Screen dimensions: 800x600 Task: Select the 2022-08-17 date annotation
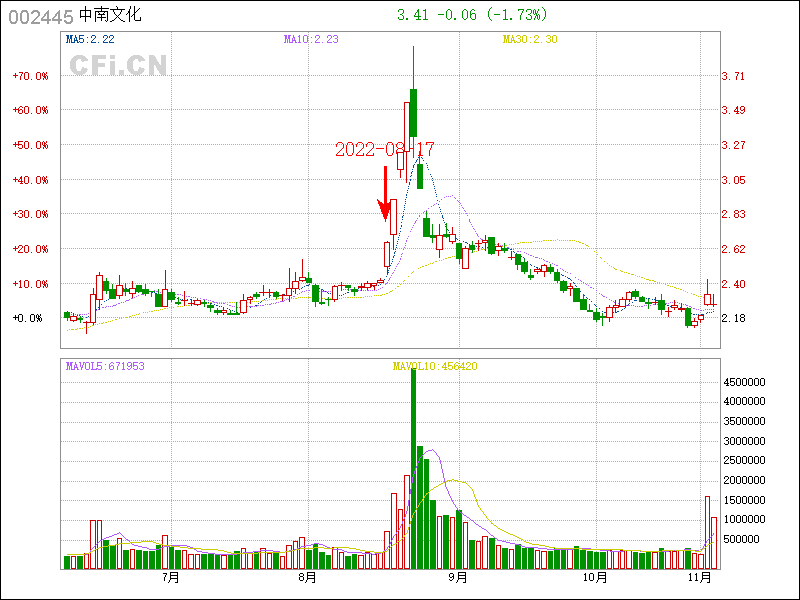(x=384, y=149)
